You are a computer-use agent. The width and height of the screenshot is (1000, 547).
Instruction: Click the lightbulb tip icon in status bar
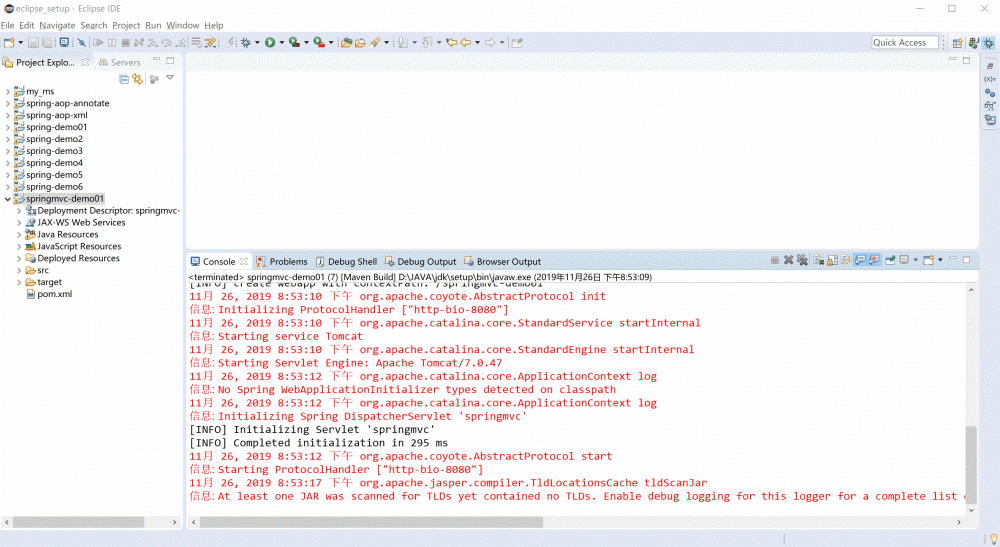(993, 539)
